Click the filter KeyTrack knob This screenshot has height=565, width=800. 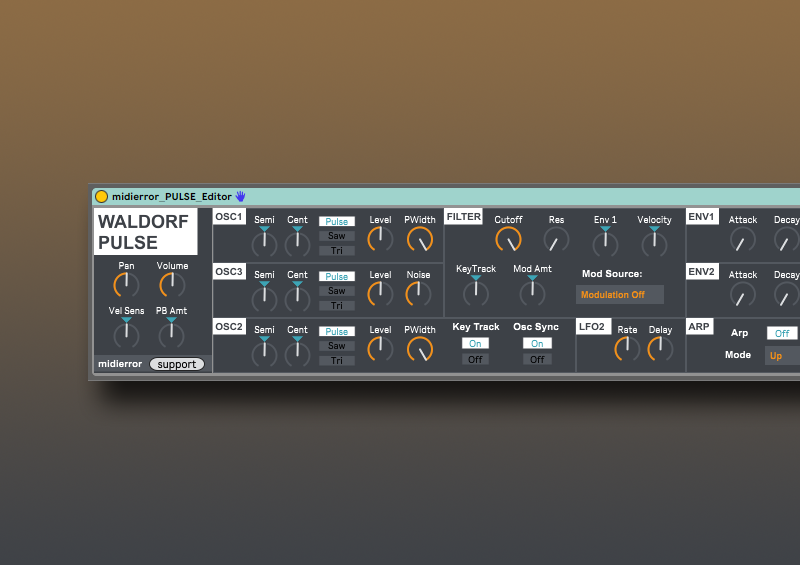pos(476,291)
